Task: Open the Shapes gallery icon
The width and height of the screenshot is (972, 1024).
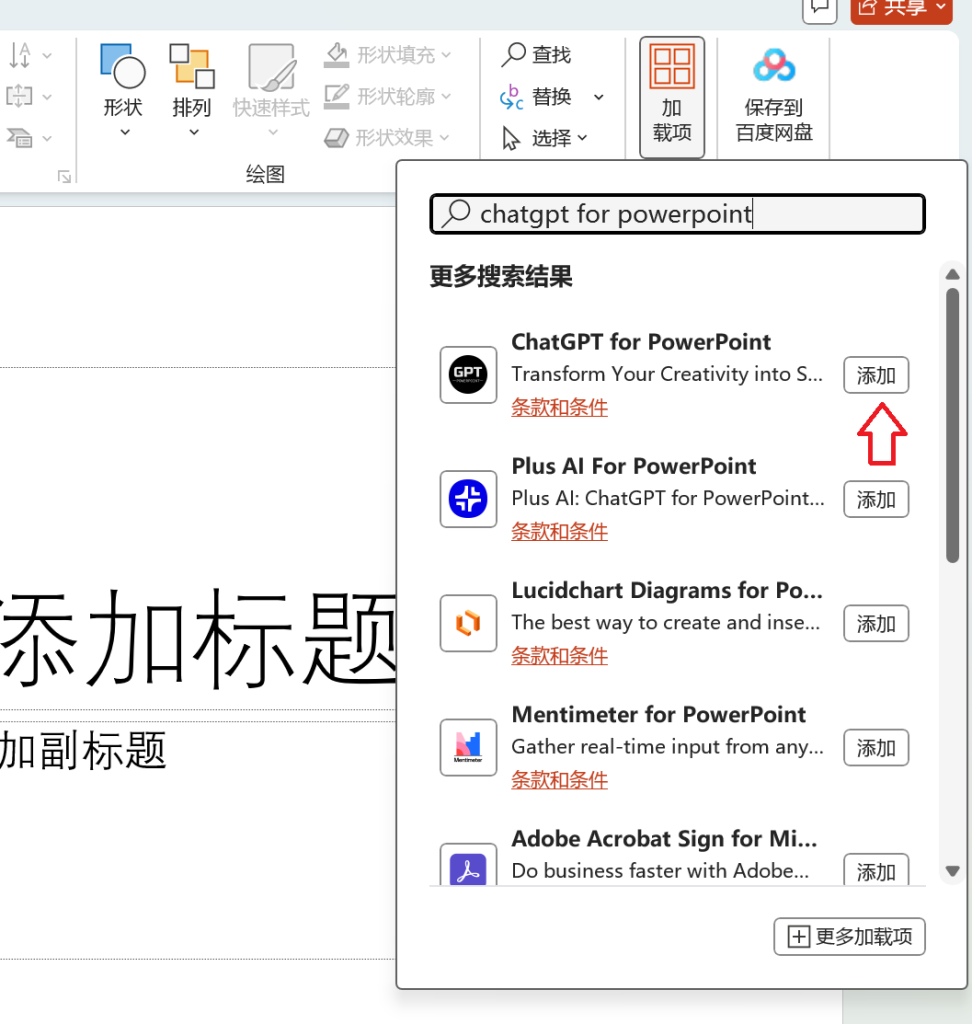Action: [123, 66]
